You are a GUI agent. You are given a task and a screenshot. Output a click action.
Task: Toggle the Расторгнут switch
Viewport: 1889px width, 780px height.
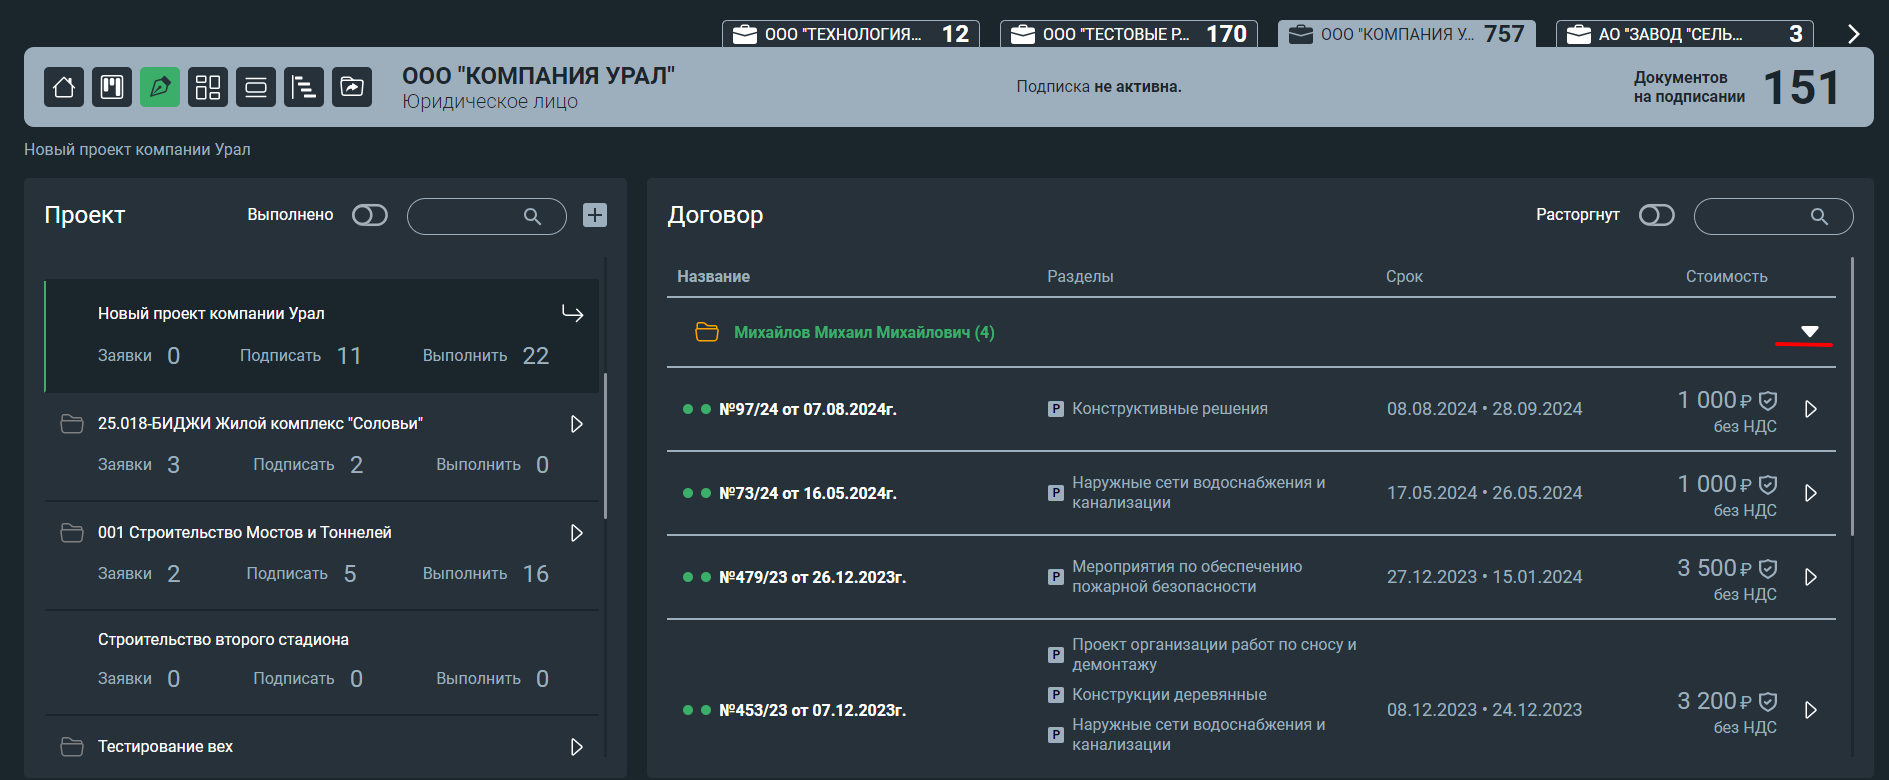click(1657, 215)
